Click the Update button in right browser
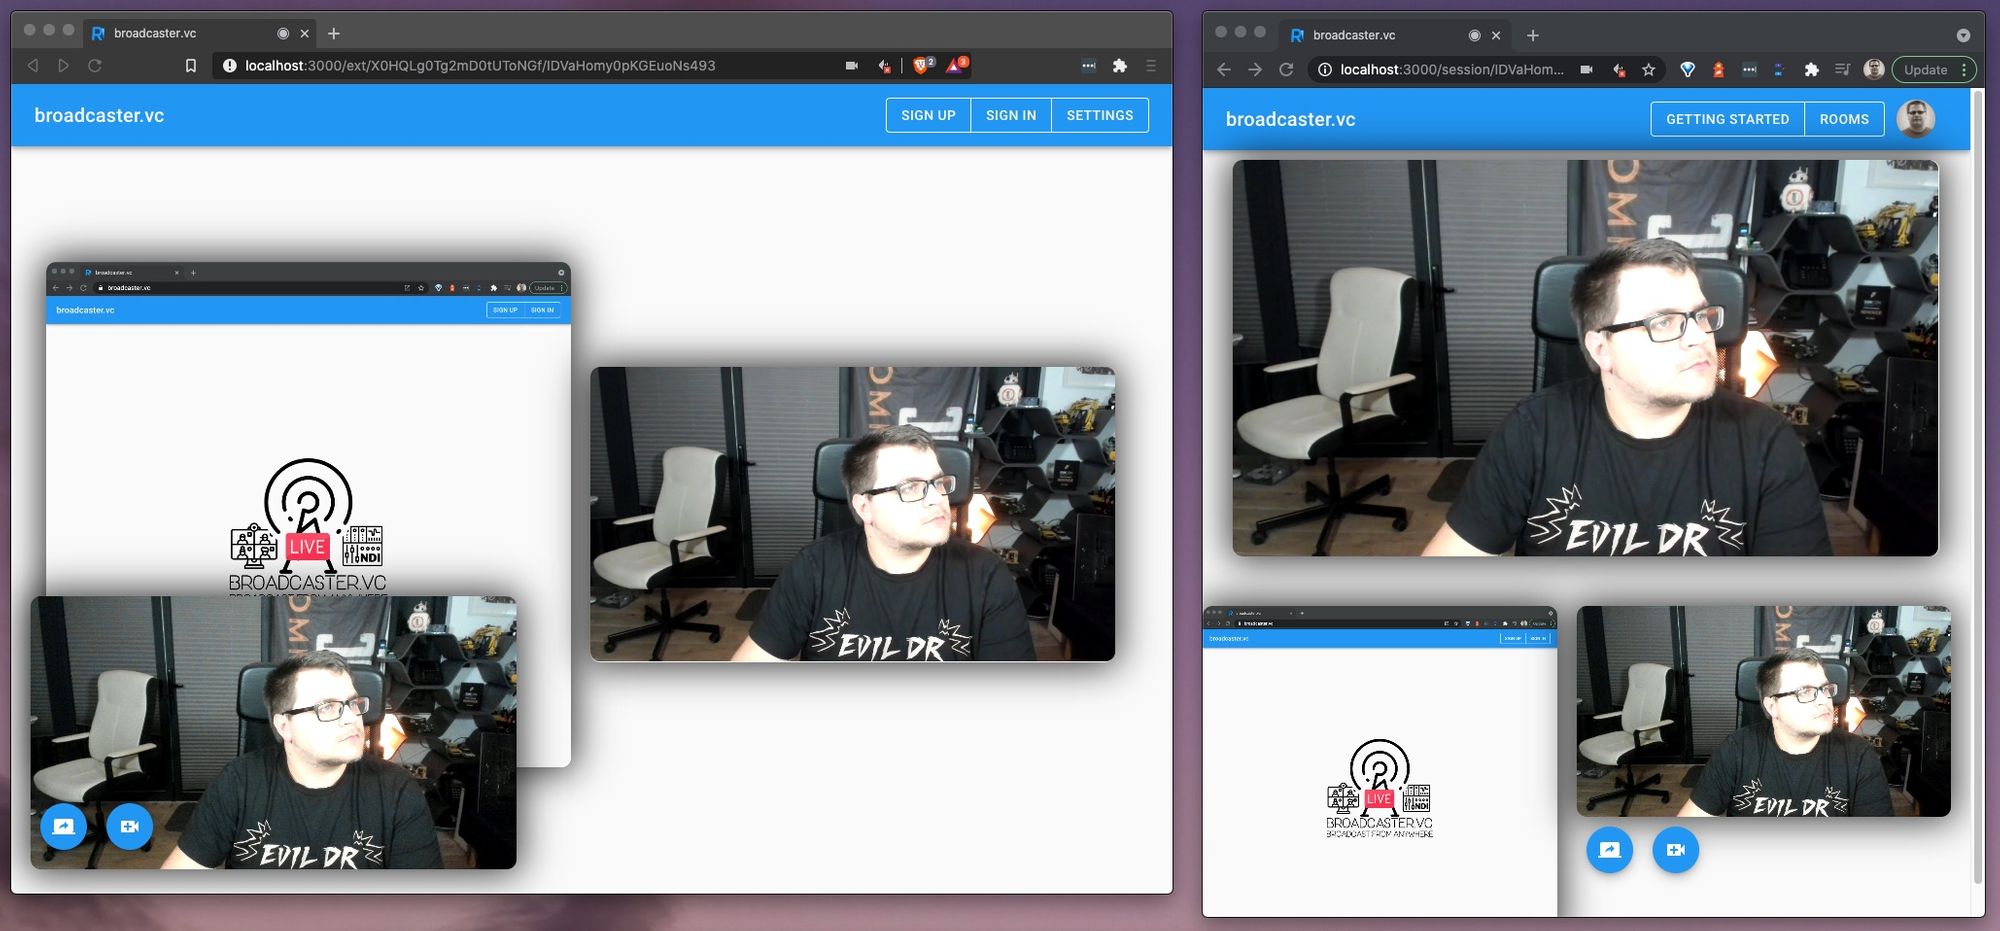The image size is (2000, 931). 1934,69
